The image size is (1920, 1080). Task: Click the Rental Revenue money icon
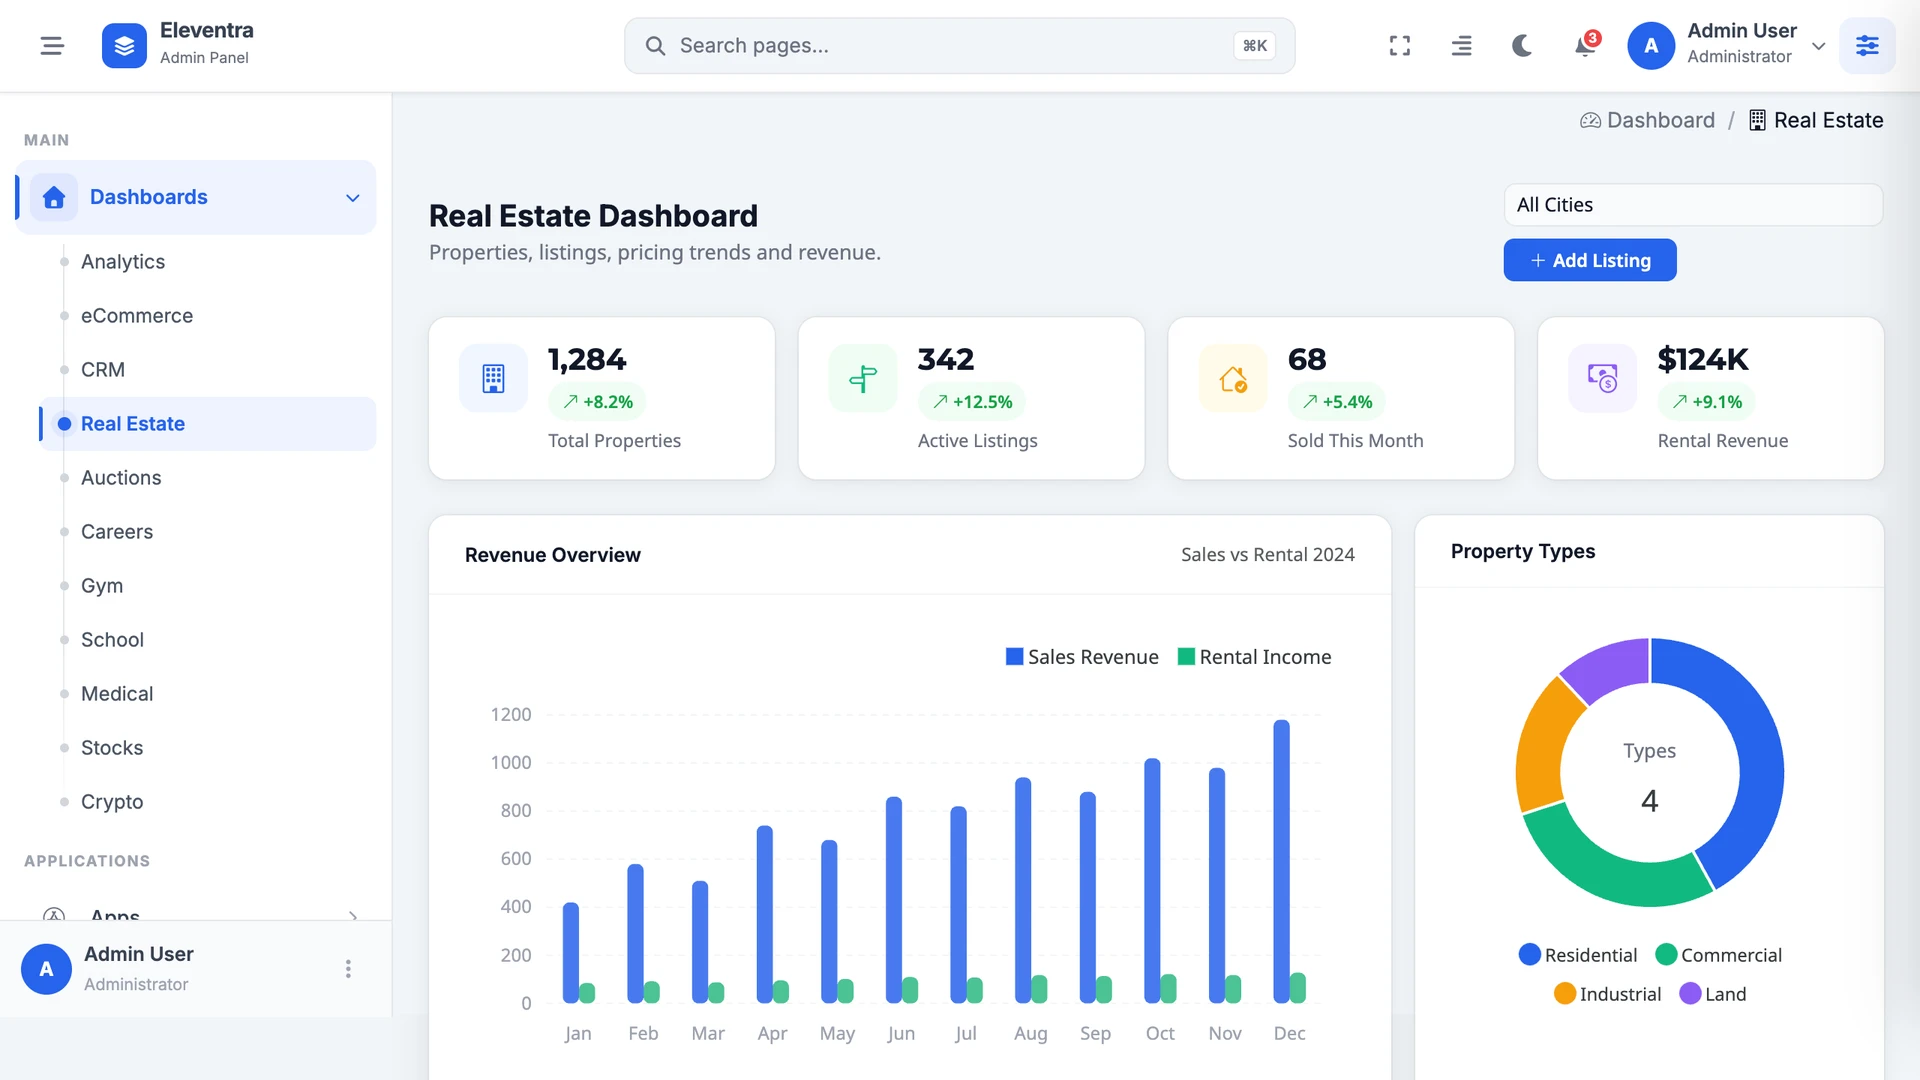coord(1602,378)
